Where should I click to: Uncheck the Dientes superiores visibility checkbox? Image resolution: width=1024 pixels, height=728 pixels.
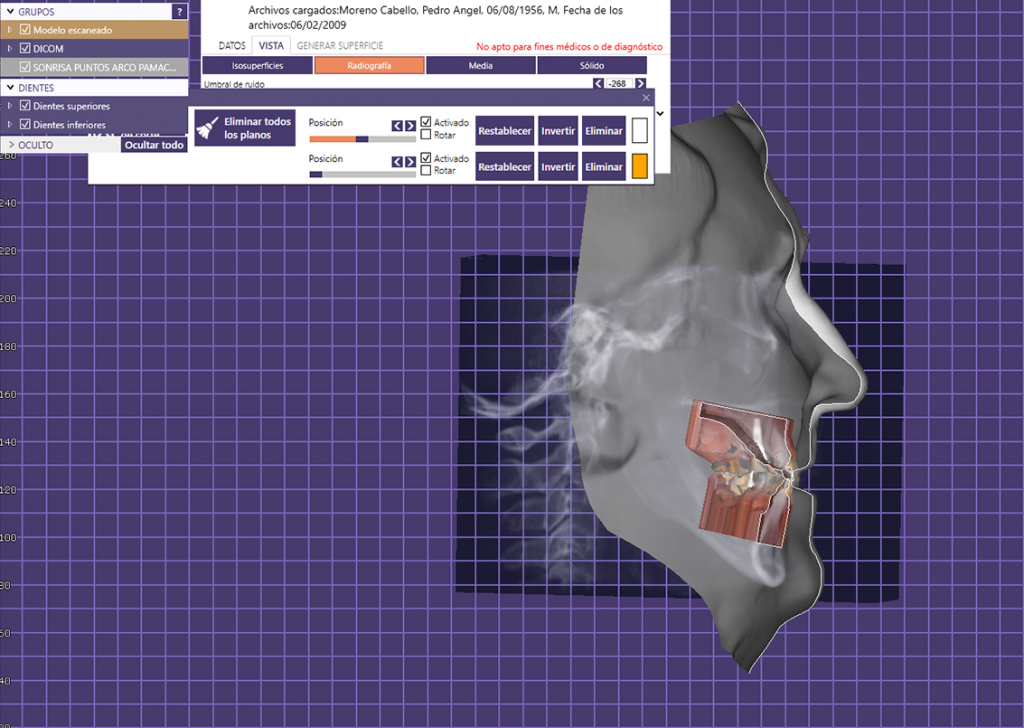[24, 106]
